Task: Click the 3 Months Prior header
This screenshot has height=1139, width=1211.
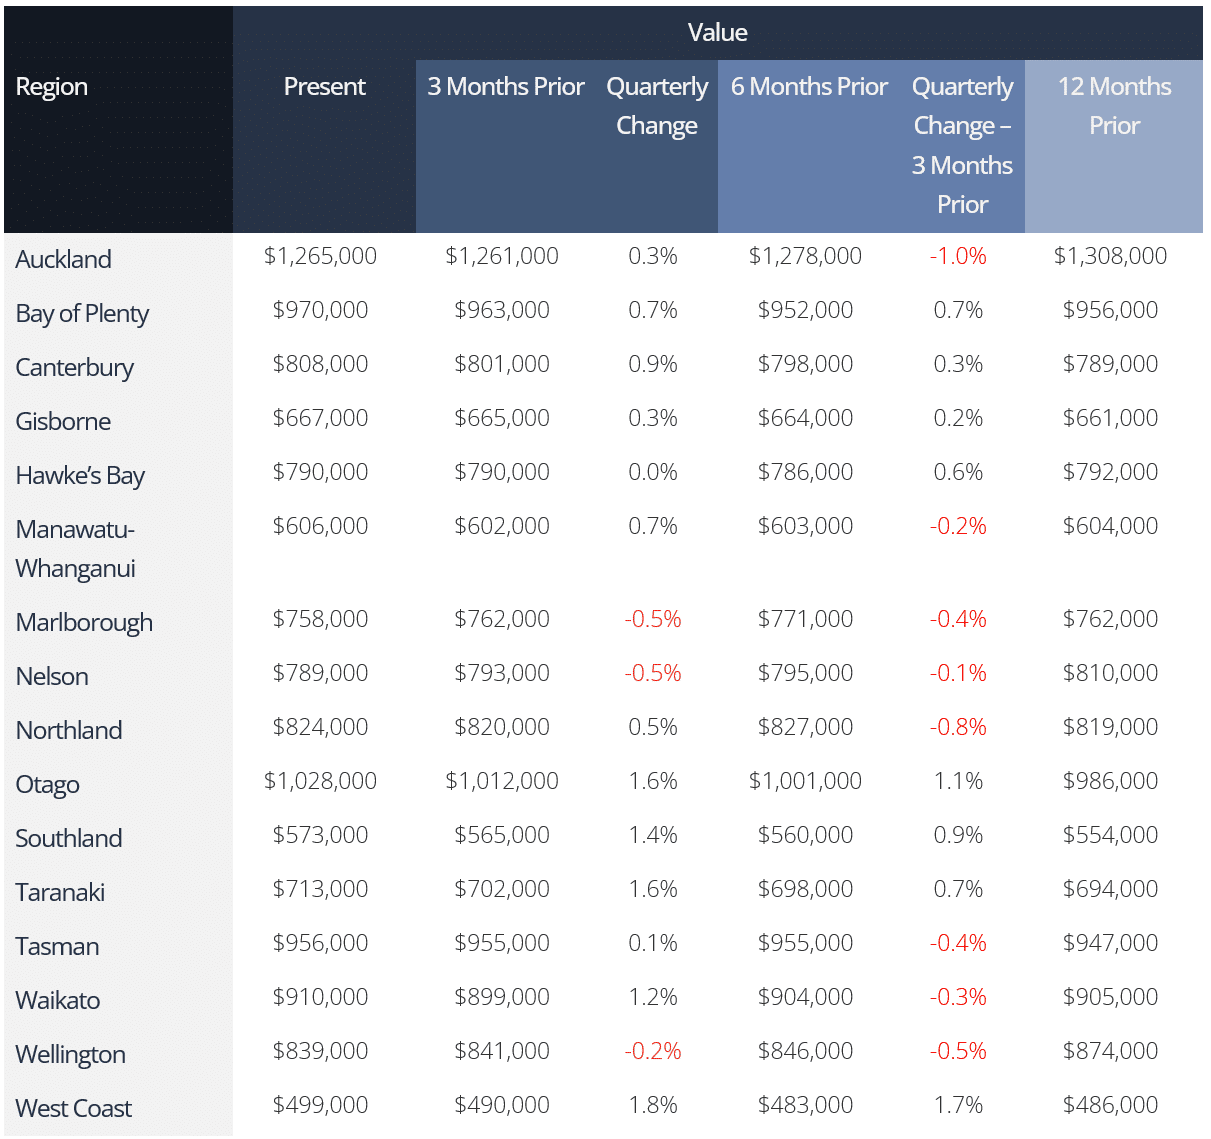Action: click(x=505, y=87)
